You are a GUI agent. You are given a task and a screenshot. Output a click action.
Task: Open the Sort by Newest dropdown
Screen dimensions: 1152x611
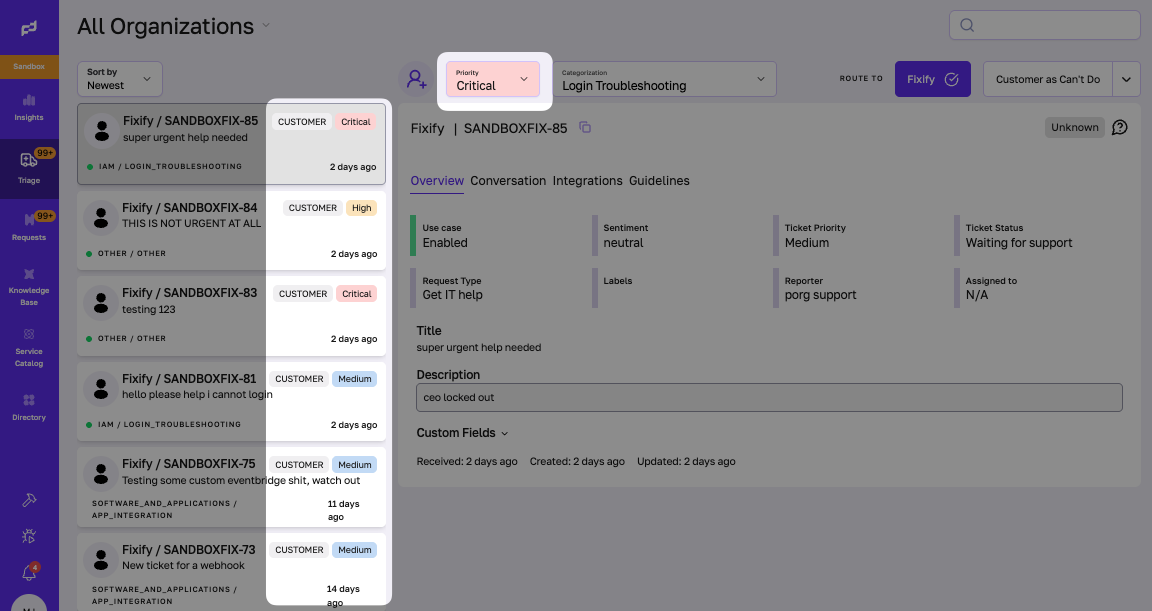(119, 78)
